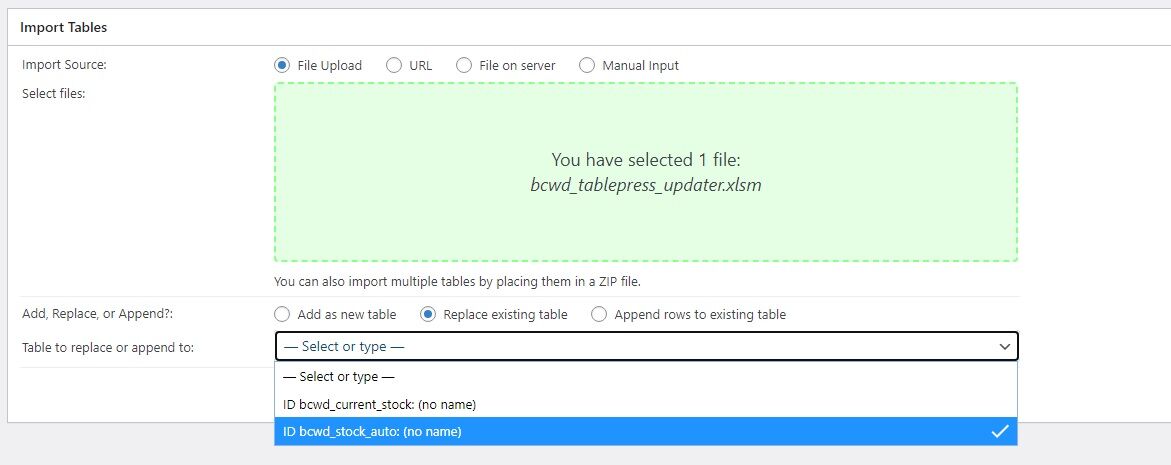The width and height of the screenshot is (1171, 465).
Task: Select ID bcwd_stock_auto from the list
Action: pos(372,431)
